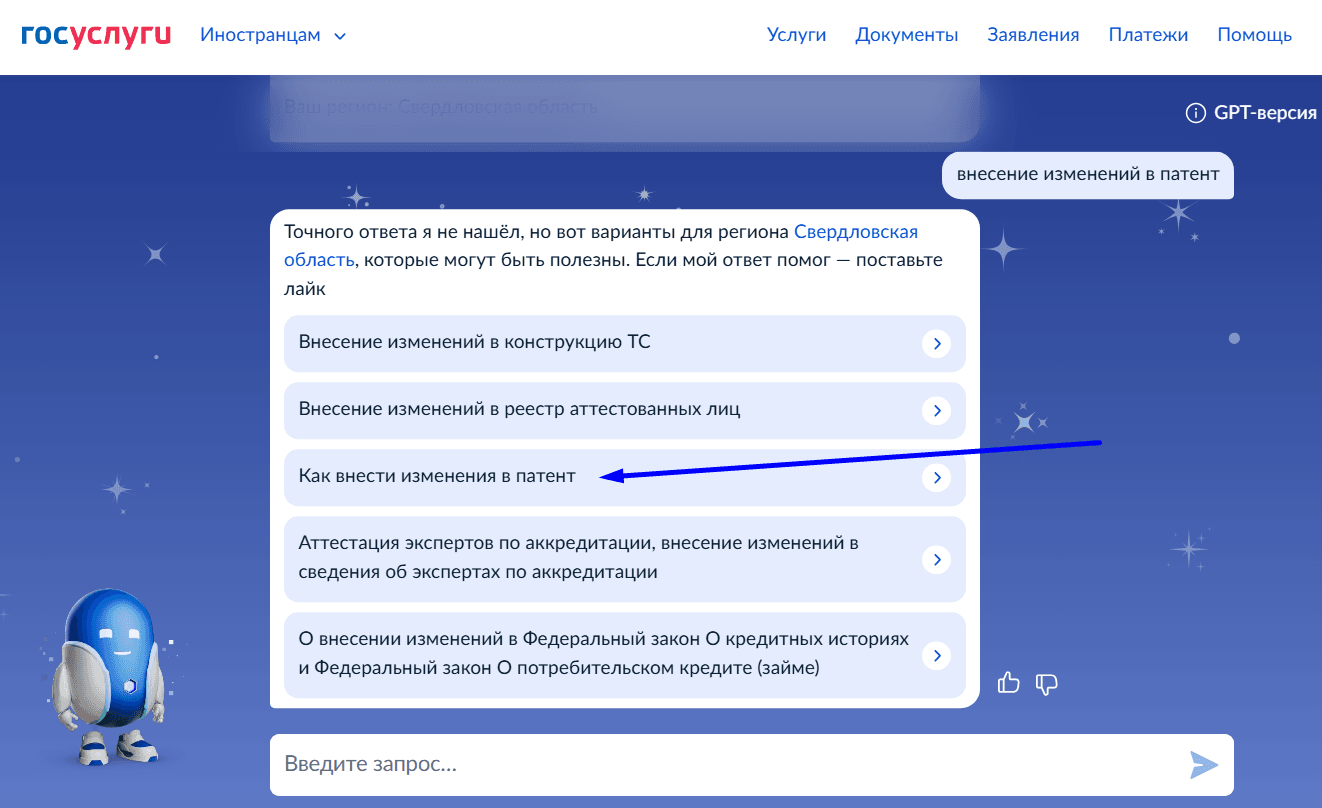Click arrow icon on Внесение изменений в конструкцию ТС
The width and height of the screenshot is (1322, 808).
(936, 343)
